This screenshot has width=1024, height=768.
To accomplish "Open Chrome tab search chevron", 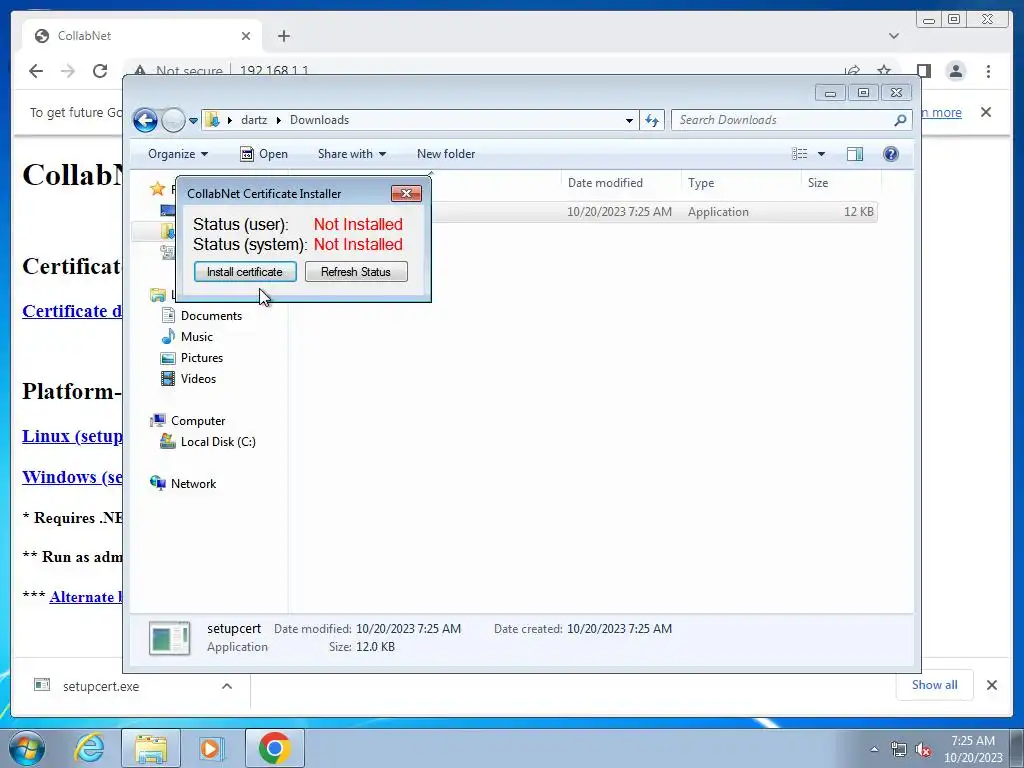I will coord(894,36).
